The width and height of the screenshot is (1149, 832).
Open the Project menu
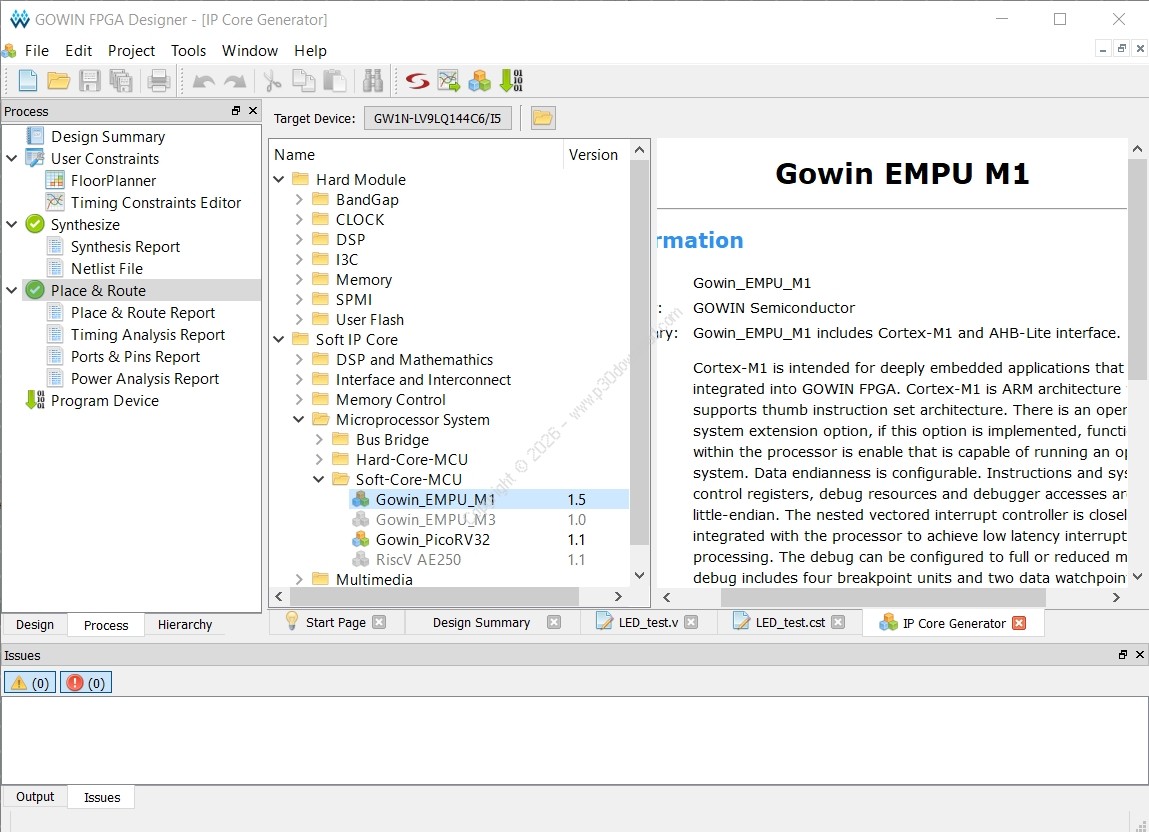[131, 51]
